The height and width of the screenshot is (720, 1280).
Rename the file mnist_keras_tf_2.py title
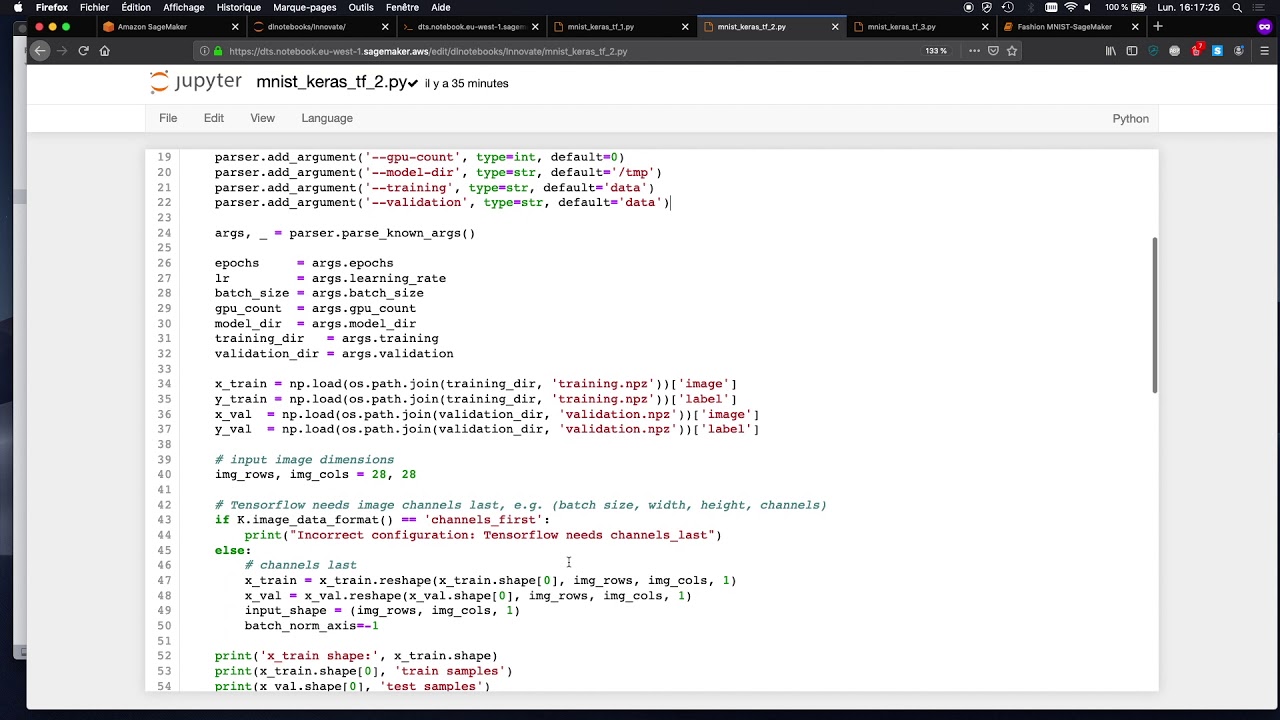point(331,83)
